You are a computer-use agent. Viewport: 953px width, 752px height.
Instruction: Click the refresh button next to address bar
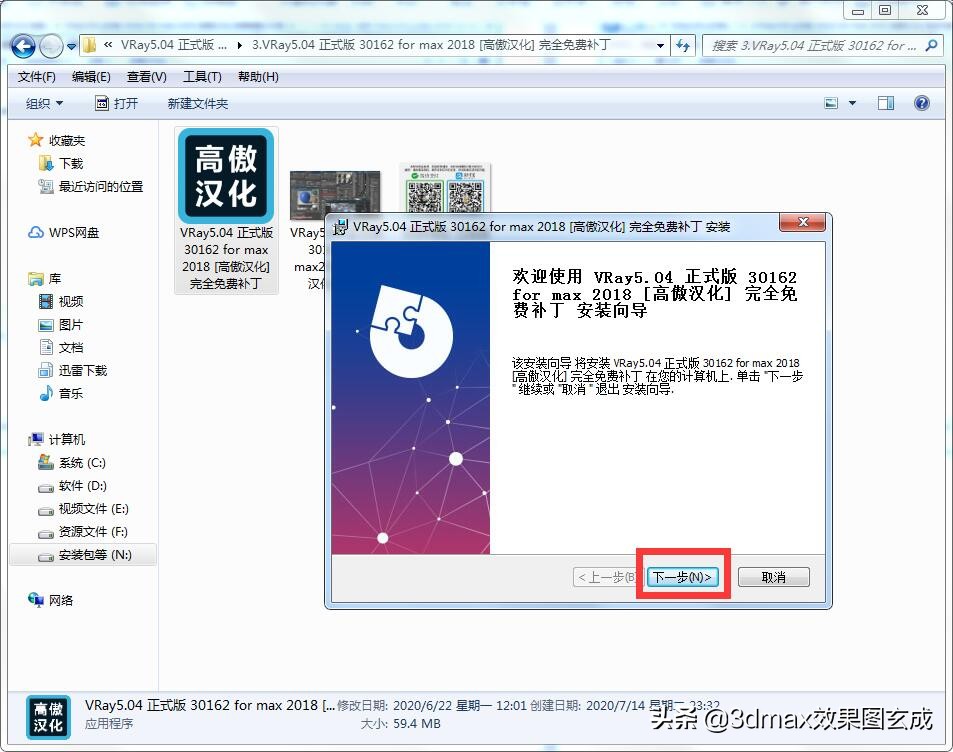coord(683,46)
